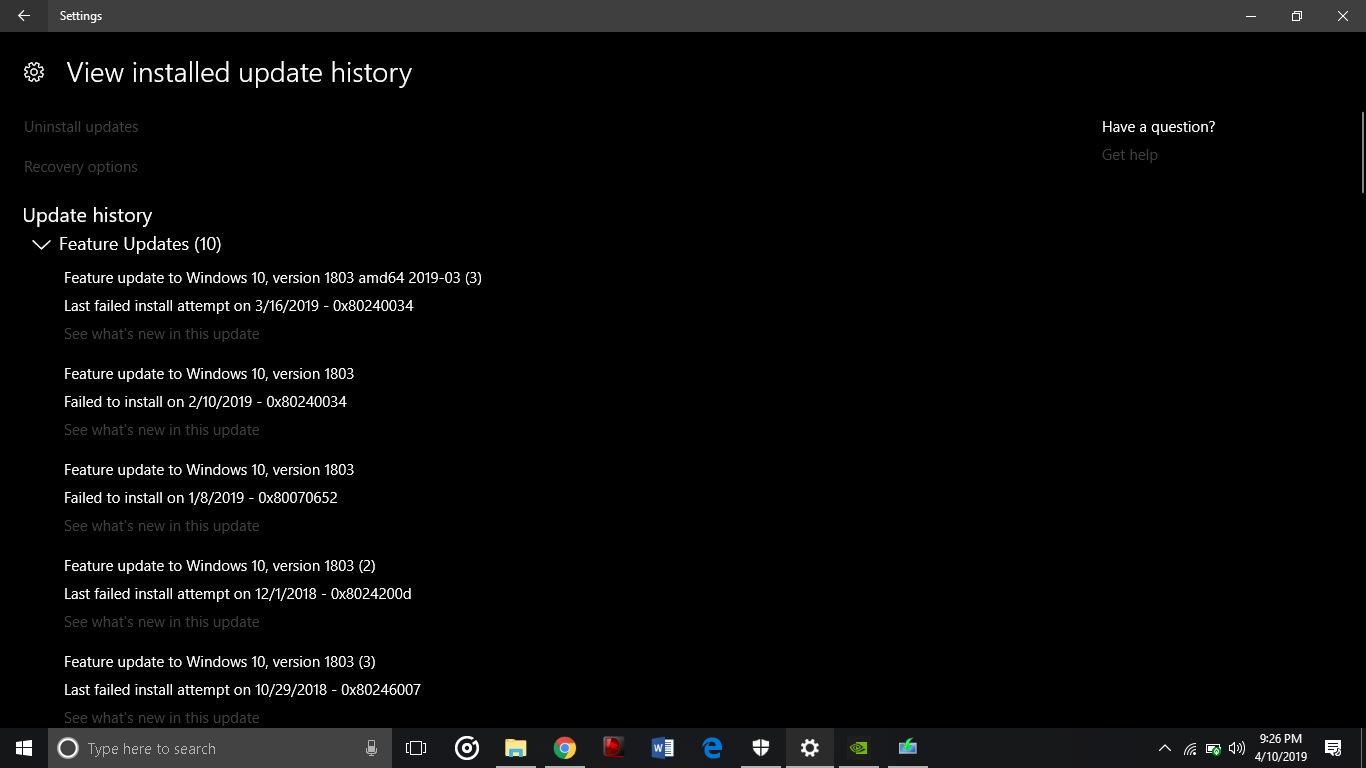Open the NVIDIA app on the taskbar

coord(859,748)
